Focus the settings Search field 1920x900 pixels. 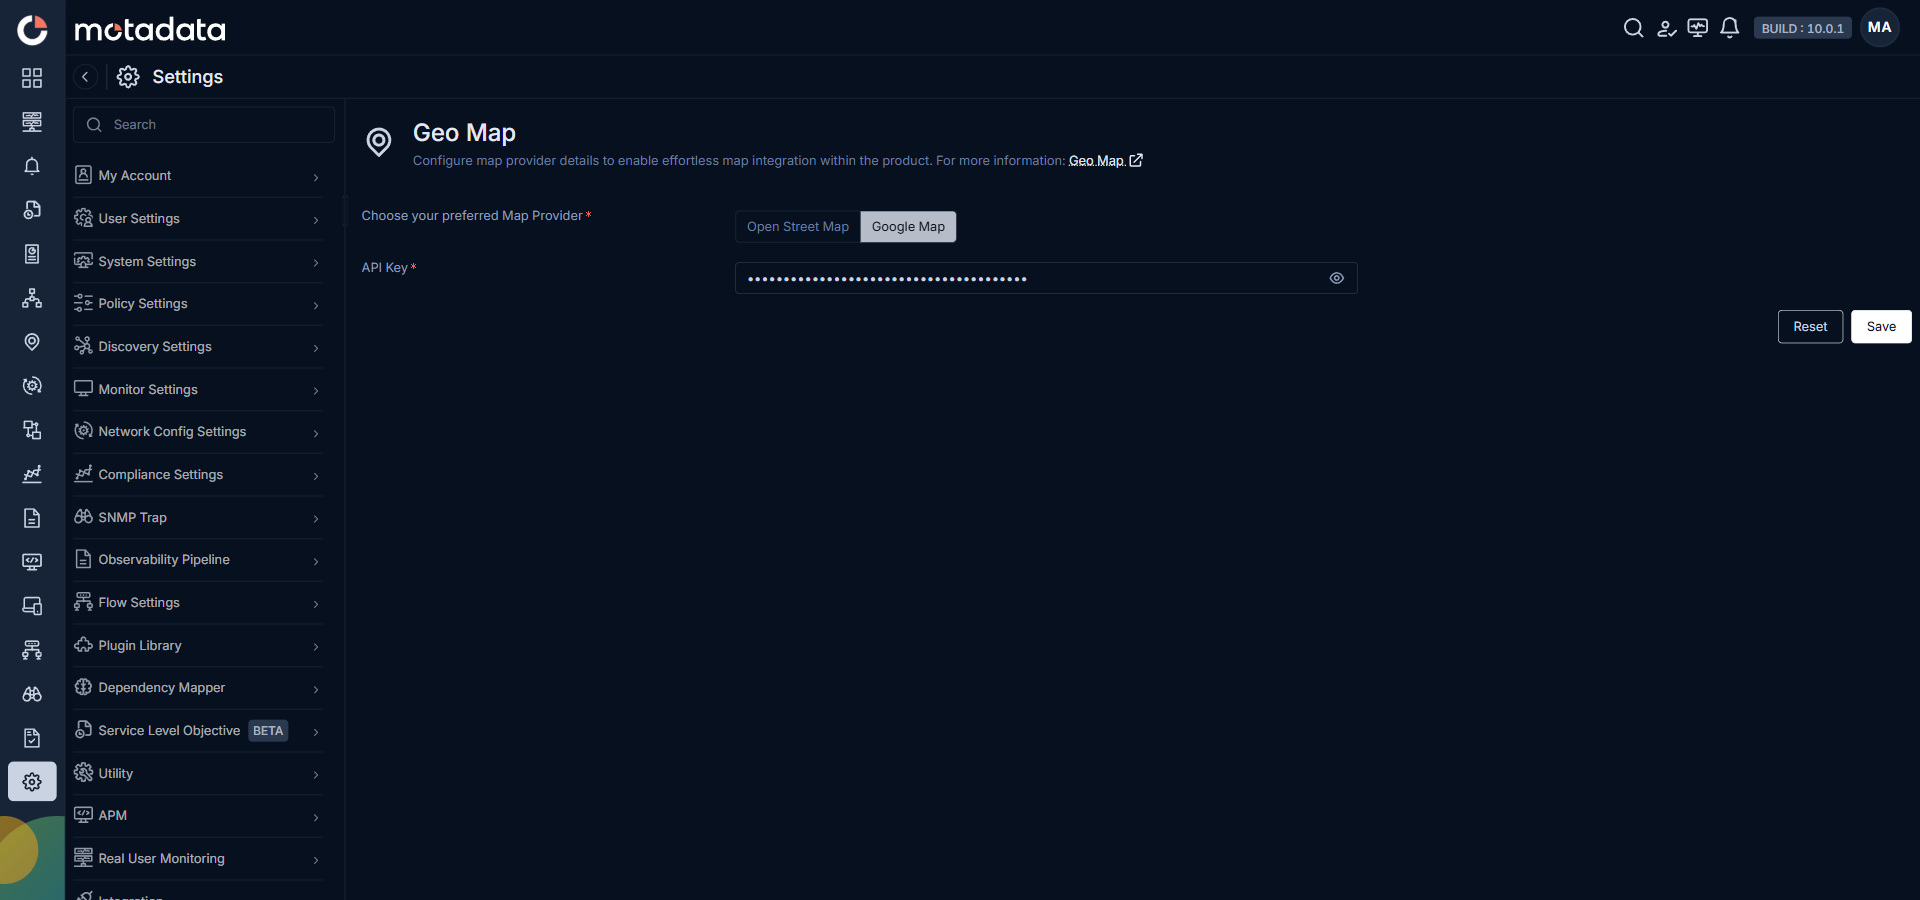(204, 125)
